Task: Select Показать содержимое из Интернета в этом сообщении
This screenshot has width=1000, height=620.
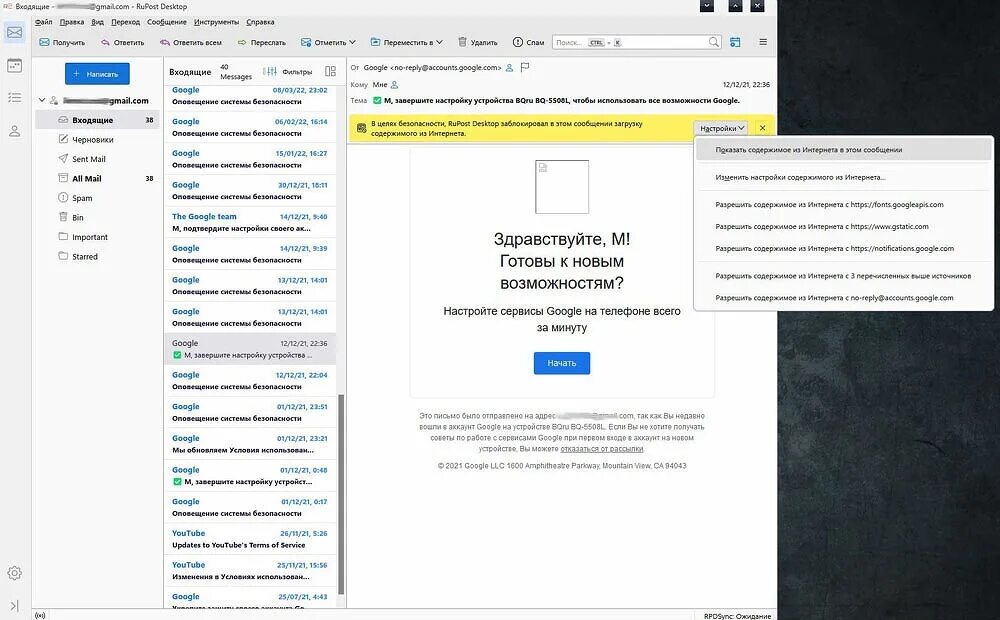Action: tap(843, 150)
